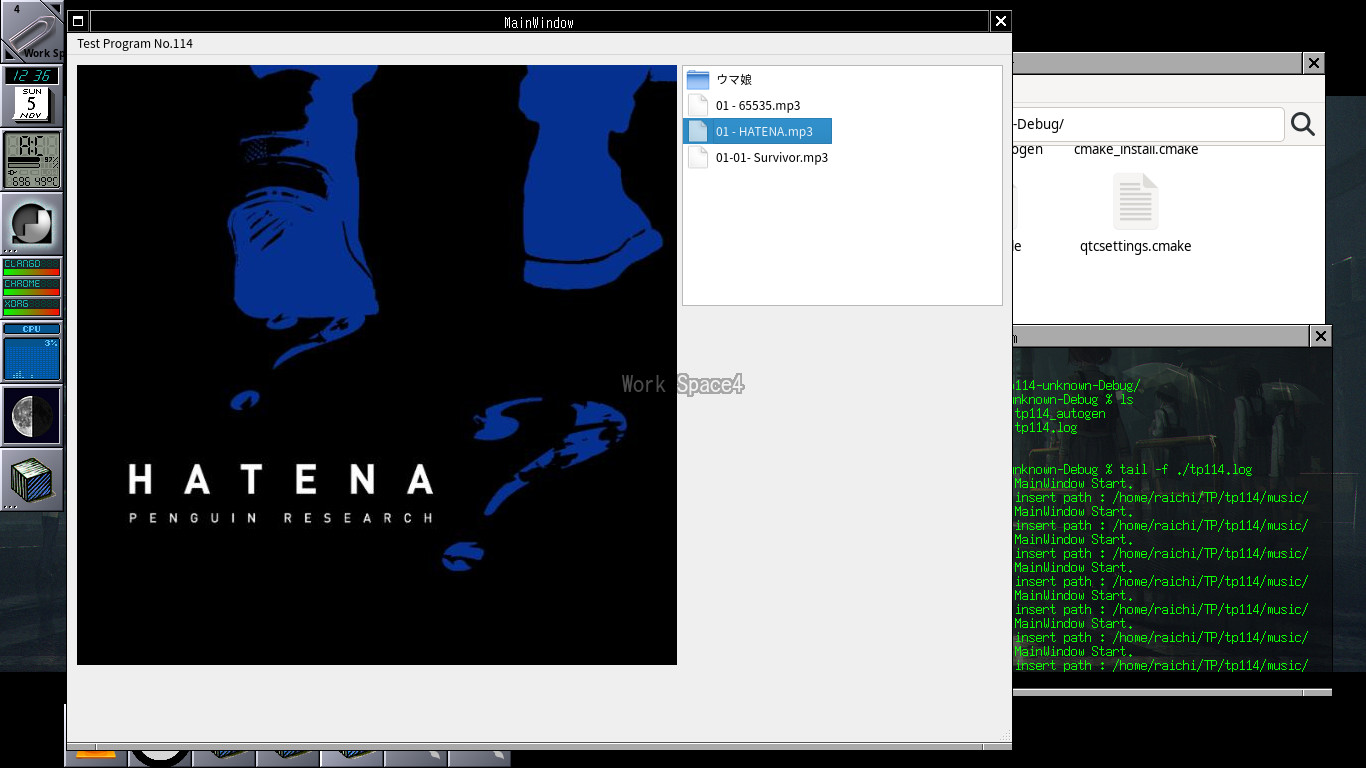Select the highlighted 01 - HATENA.mp3 entry

tap(757, 131)
